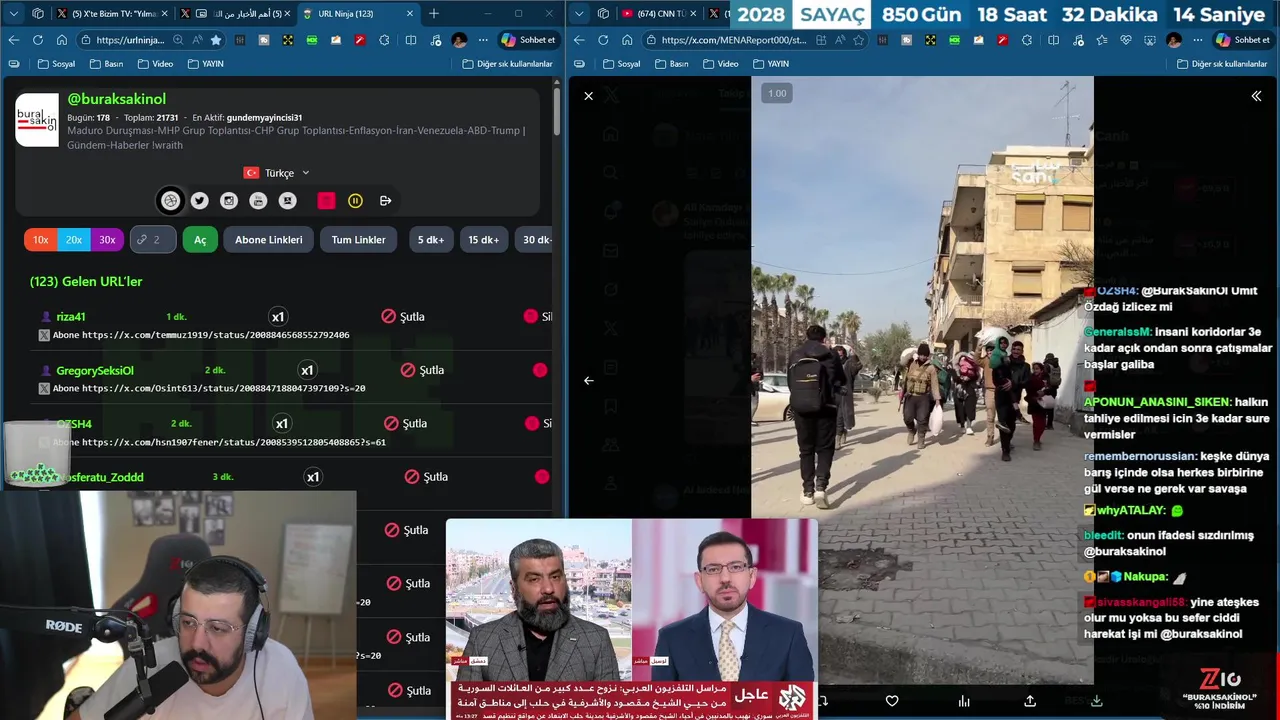
Task: Refresh the left browser page
Action: point(38,40)
